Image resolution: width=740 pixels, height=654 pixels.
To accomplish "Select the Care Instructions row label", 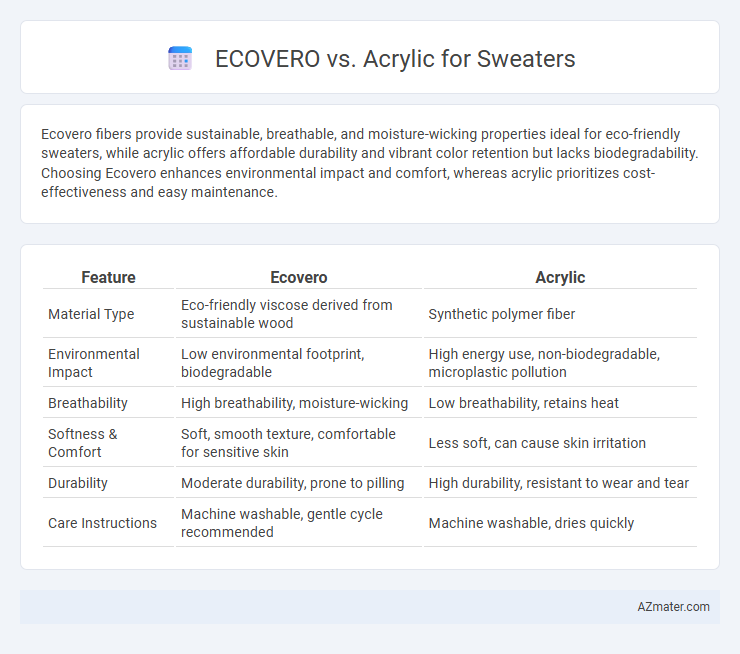I will tap(102, 523).
